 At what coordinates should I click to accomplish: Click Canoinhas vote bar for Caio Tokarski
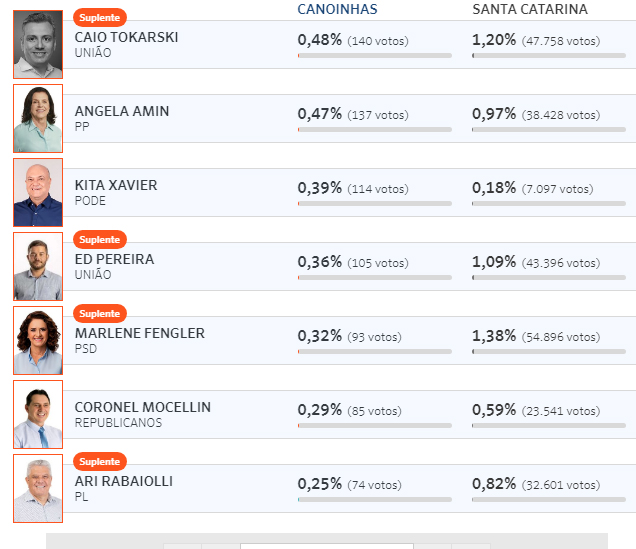tap(374, 56)
